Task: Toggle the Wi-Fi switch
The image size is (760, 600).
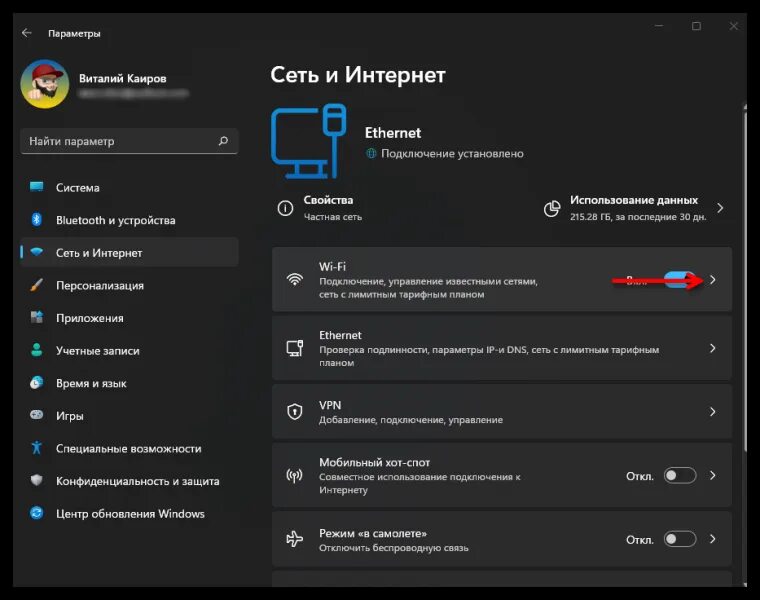Action: click(x=681, y=280)
